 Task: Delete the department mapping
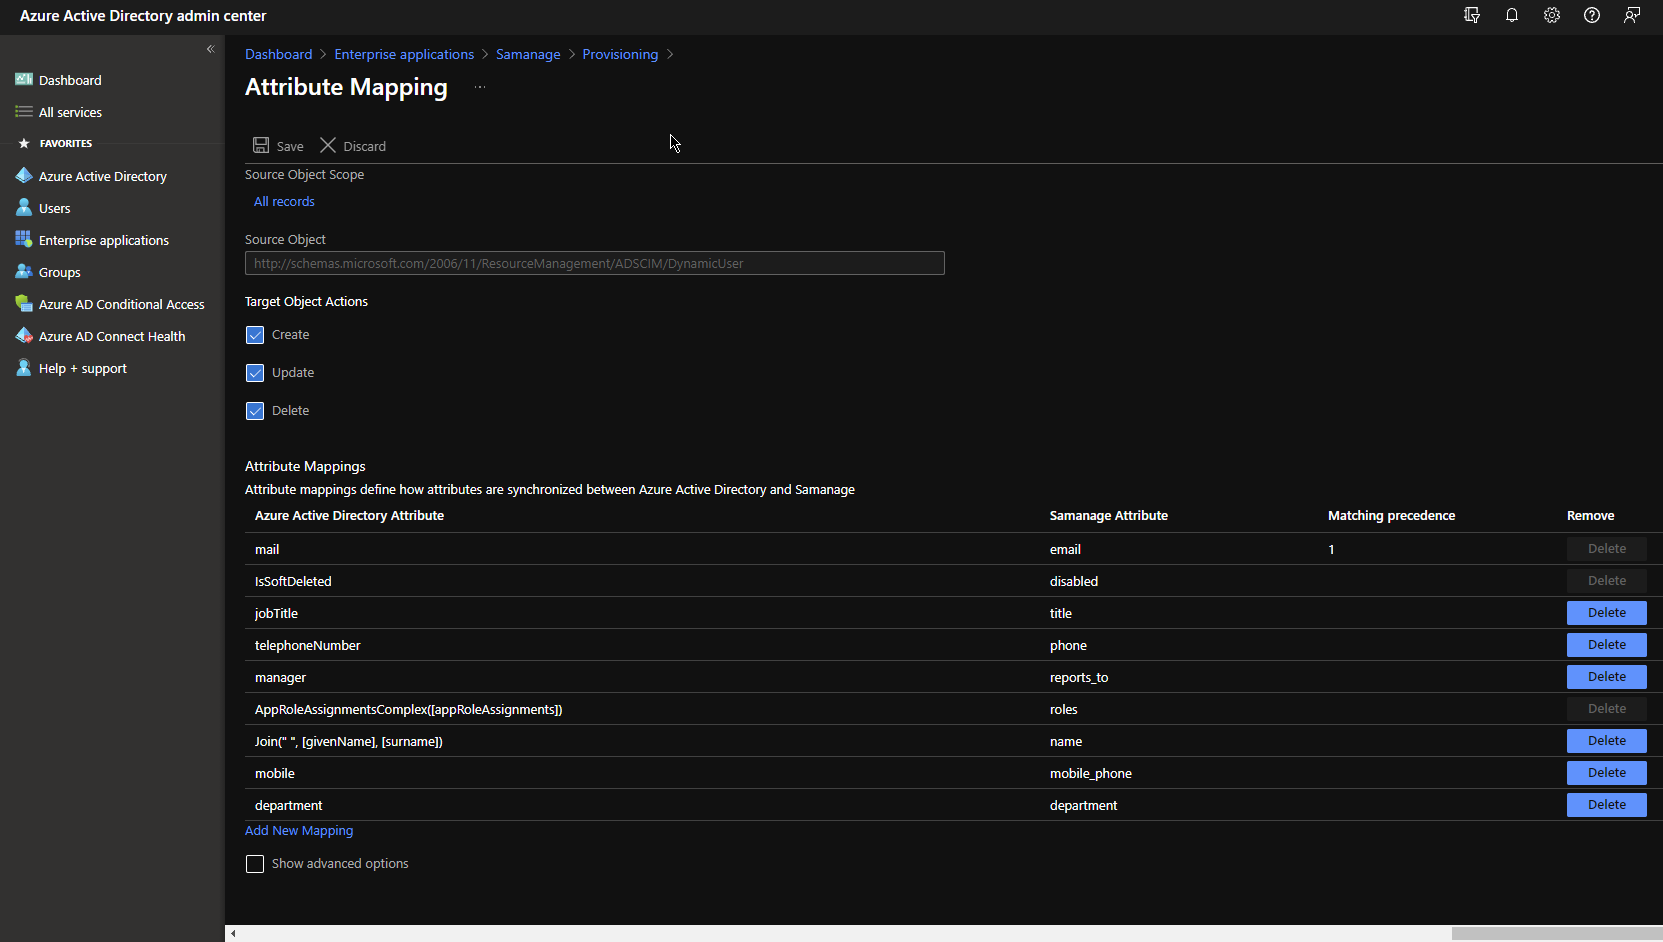[x=1606, y=805]
